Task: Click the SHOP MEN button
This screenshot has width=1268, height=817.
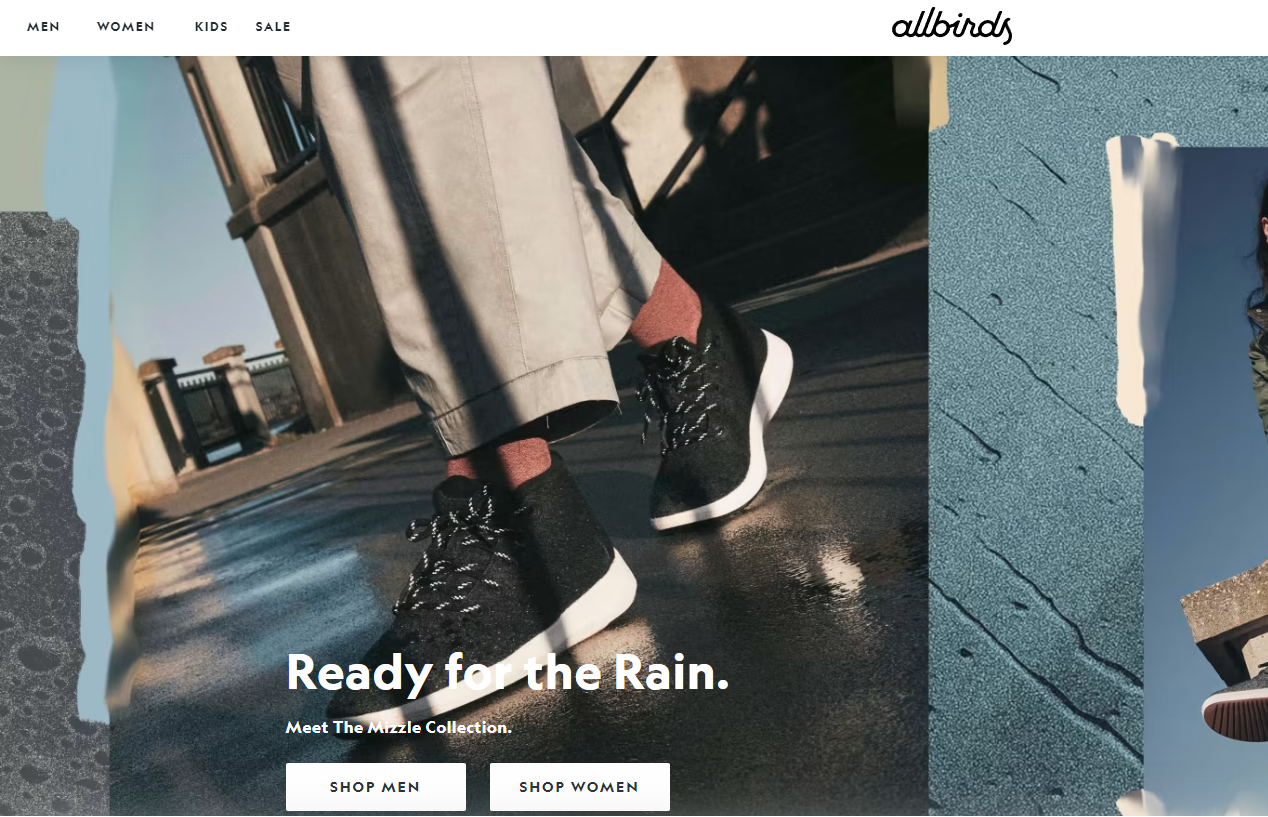Action: [x=376, y=787]
